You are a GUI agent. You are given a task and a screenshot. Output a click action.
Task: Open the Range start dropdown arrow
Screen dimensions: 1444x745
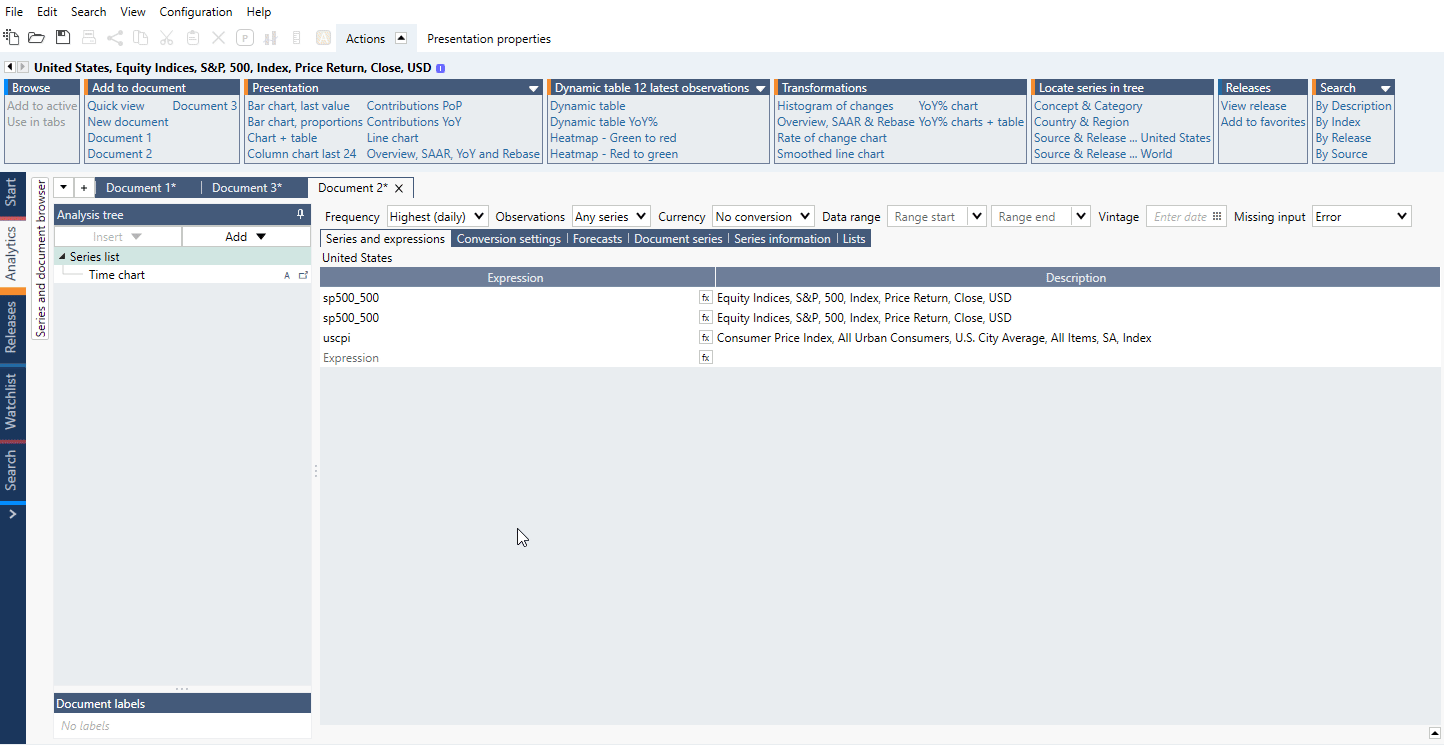pyautogui.click(x=977, y=216)
